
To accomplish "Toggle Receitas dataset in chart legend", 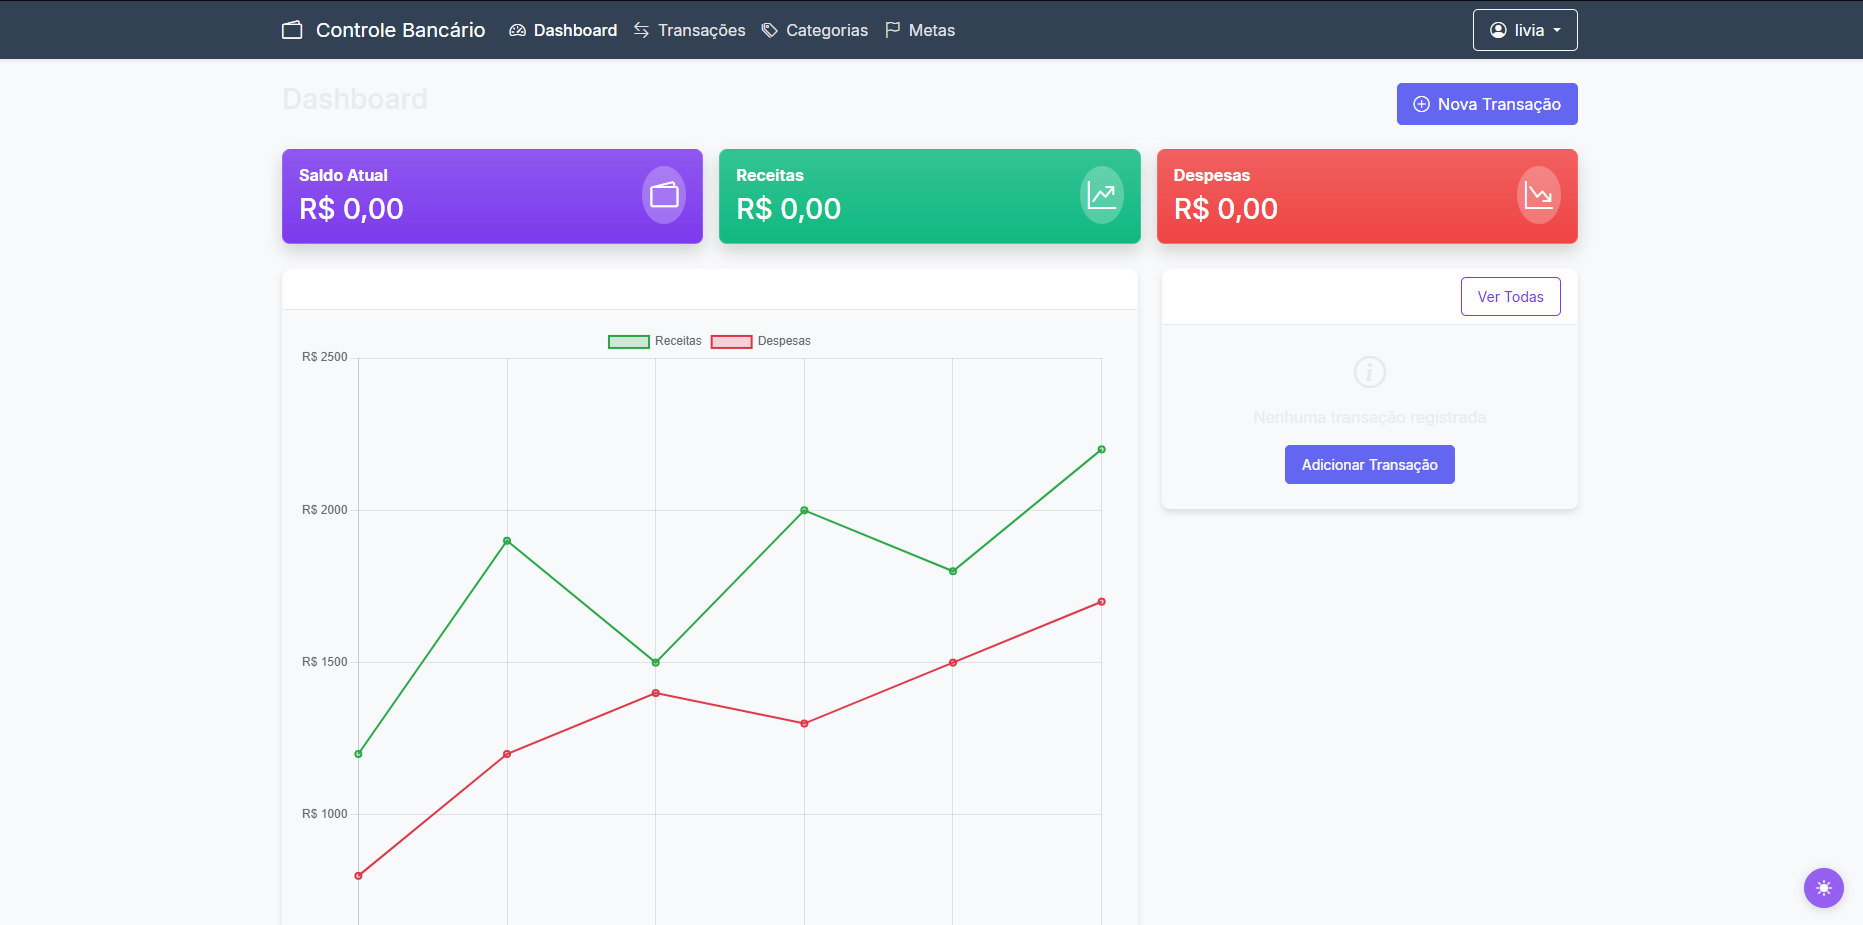I will (655, 341).
